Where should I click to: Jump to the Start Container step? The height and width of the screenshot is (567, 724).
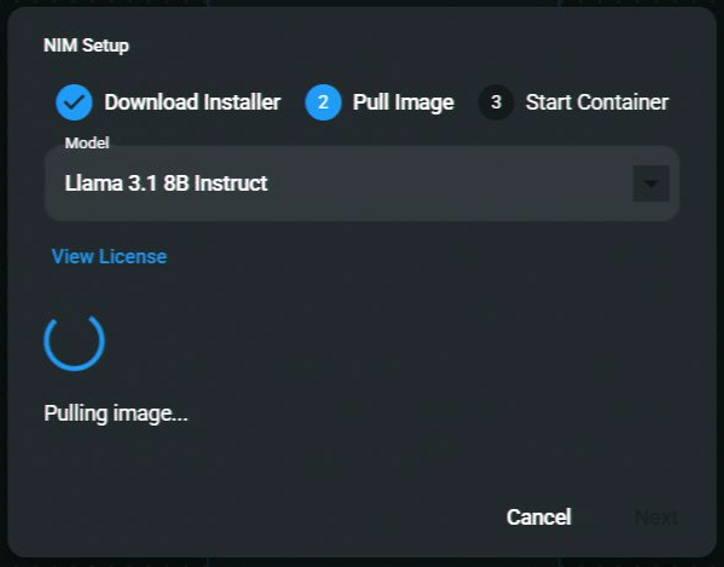coord(597,102)
